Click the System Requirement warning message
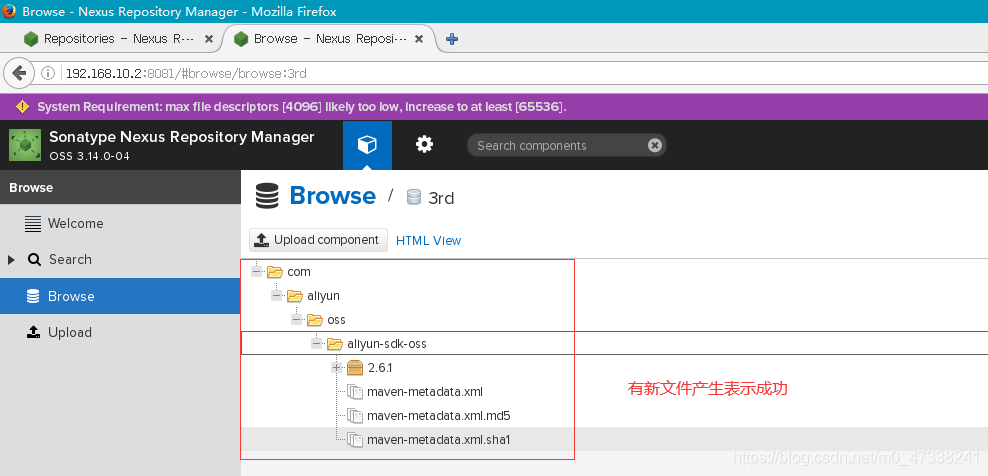The height and width of the screenshot is (476, 988). (x=302, y=107)
